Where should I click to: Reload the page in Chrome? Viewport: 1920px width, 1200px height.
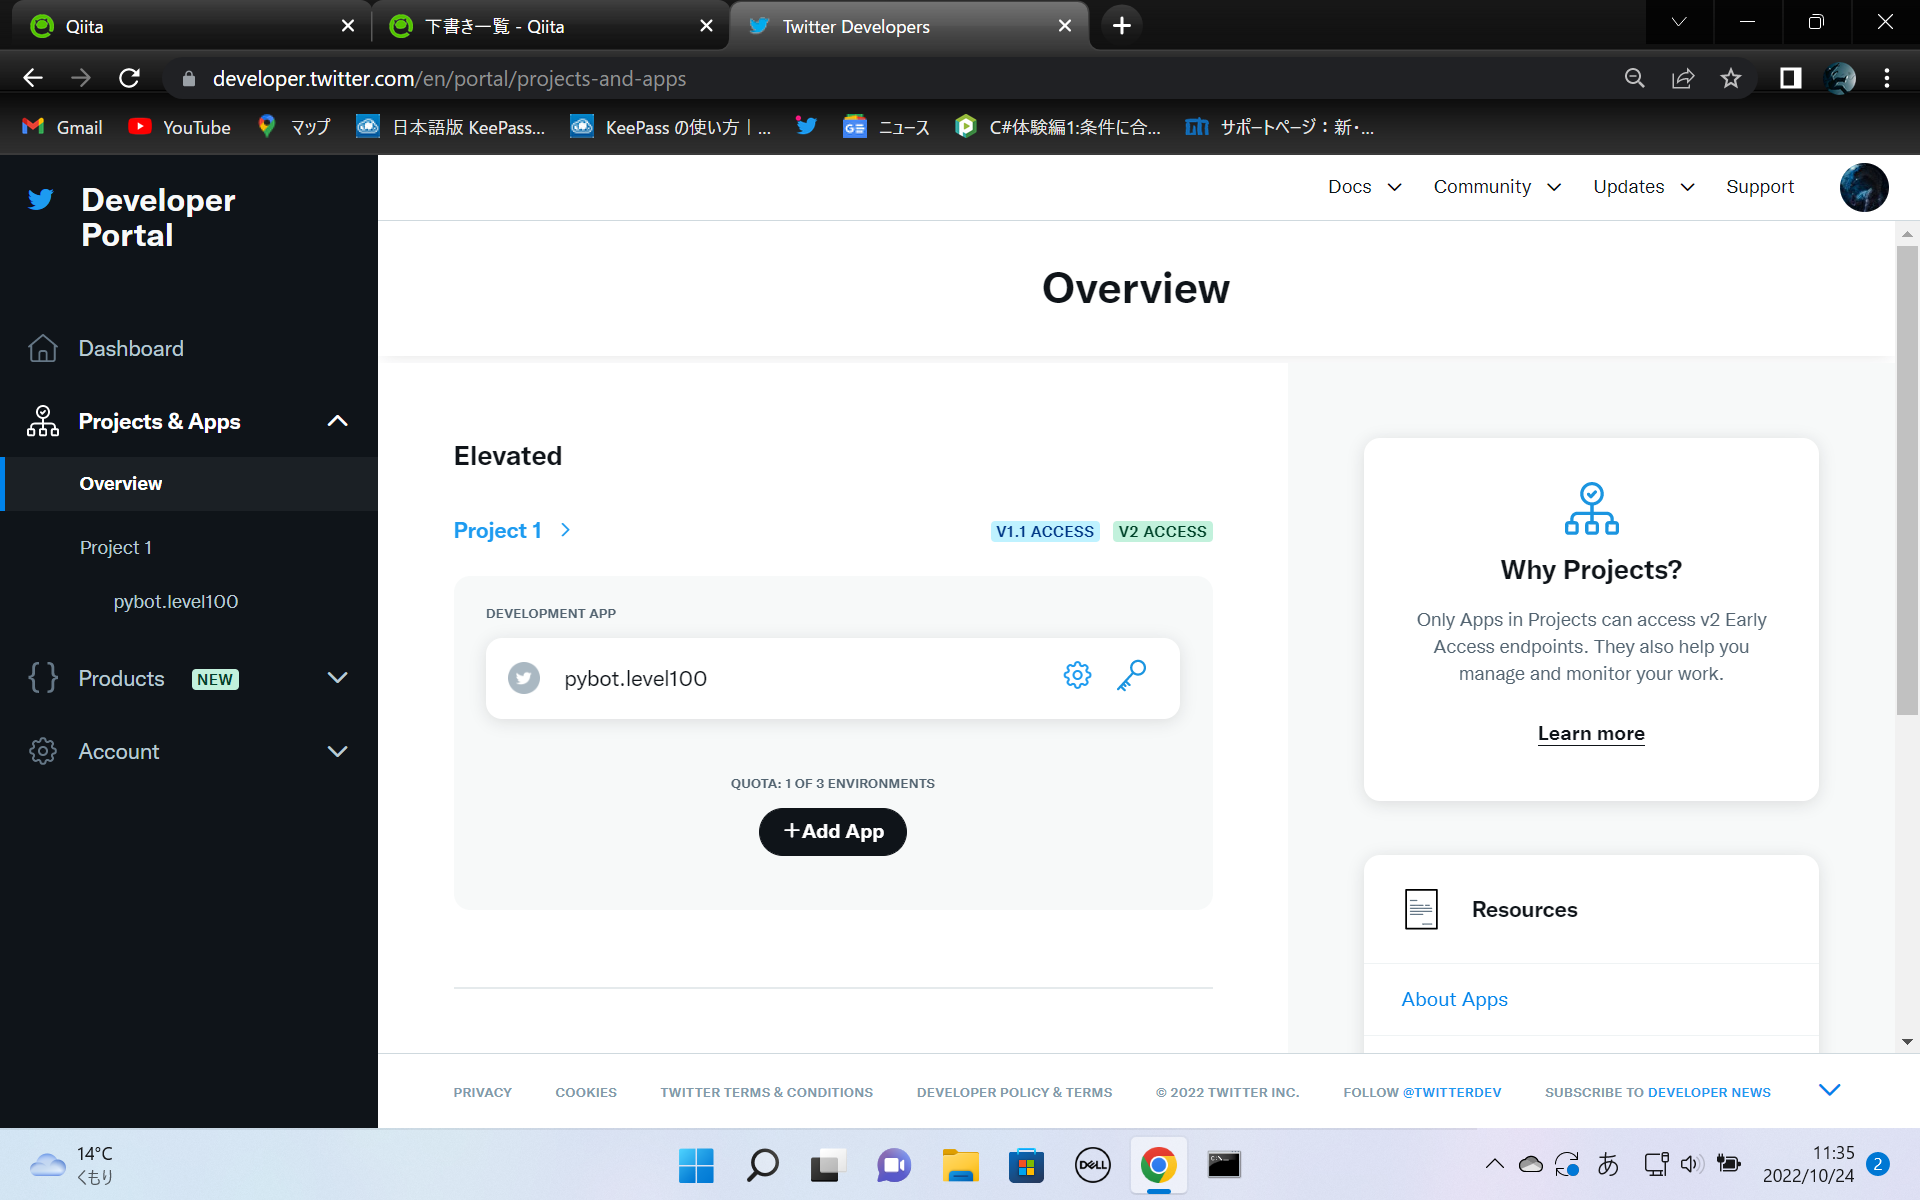coord(129,78)
